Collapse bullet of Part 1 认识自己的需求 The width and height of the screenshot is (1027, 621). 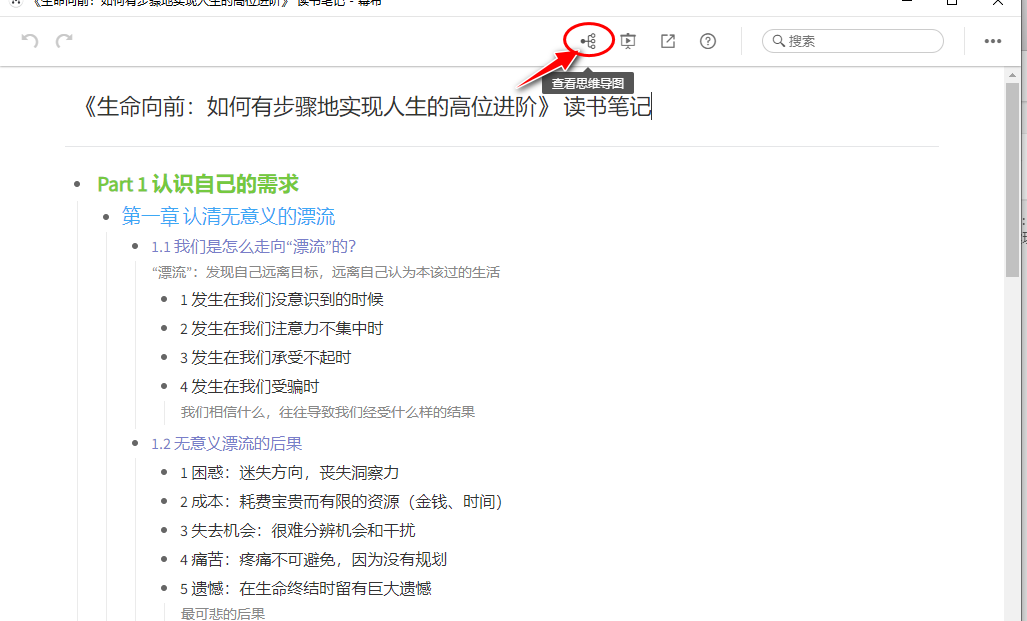77,184
